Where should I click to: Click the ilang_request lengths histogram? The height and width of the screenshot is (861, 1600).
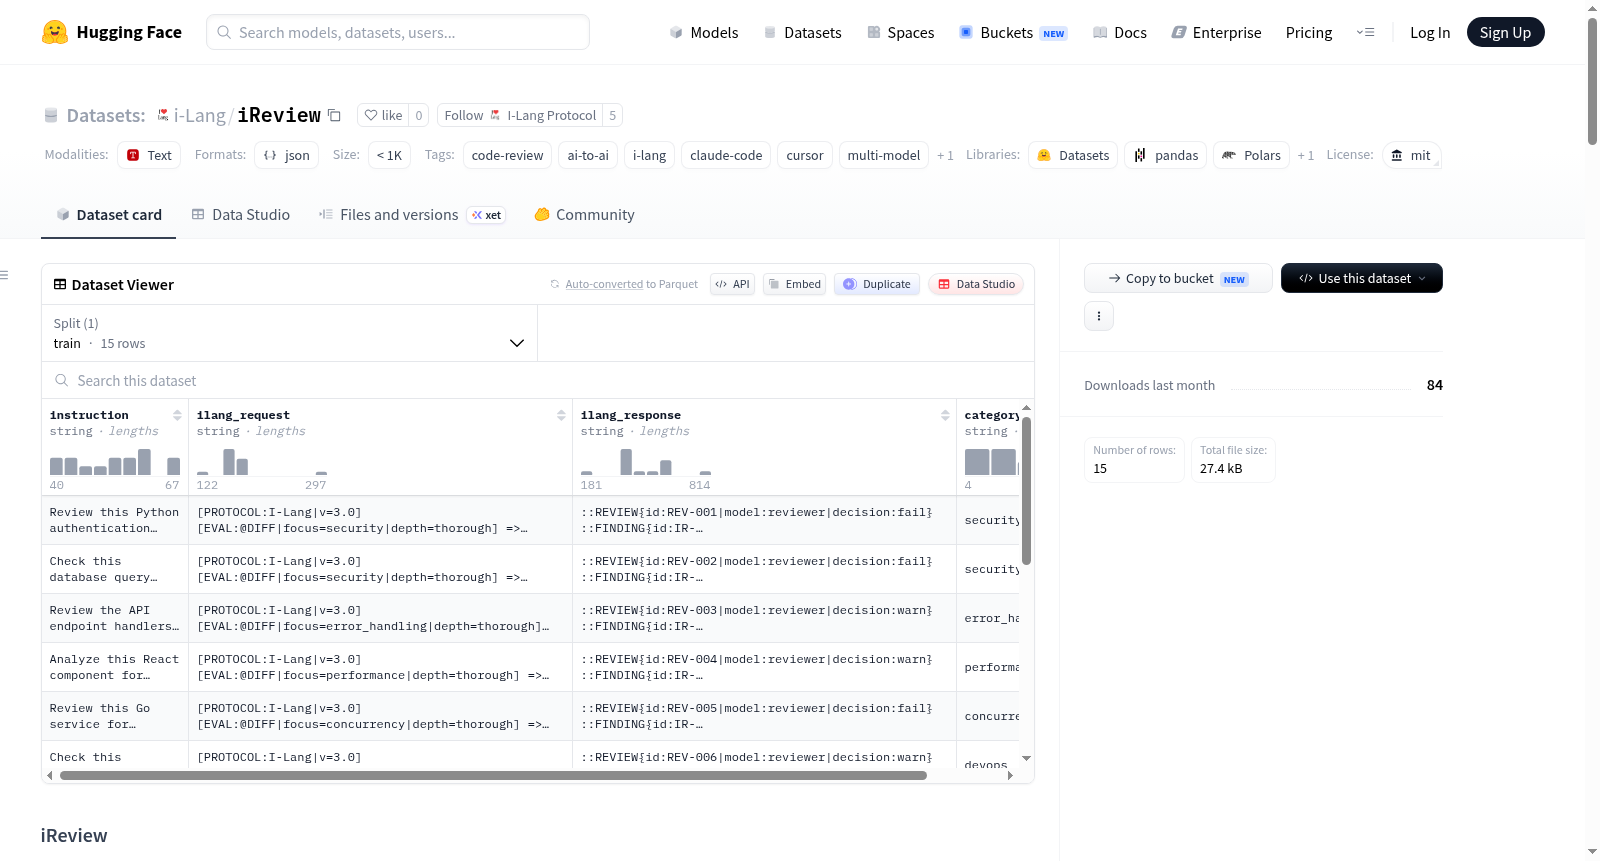point(262,462)
